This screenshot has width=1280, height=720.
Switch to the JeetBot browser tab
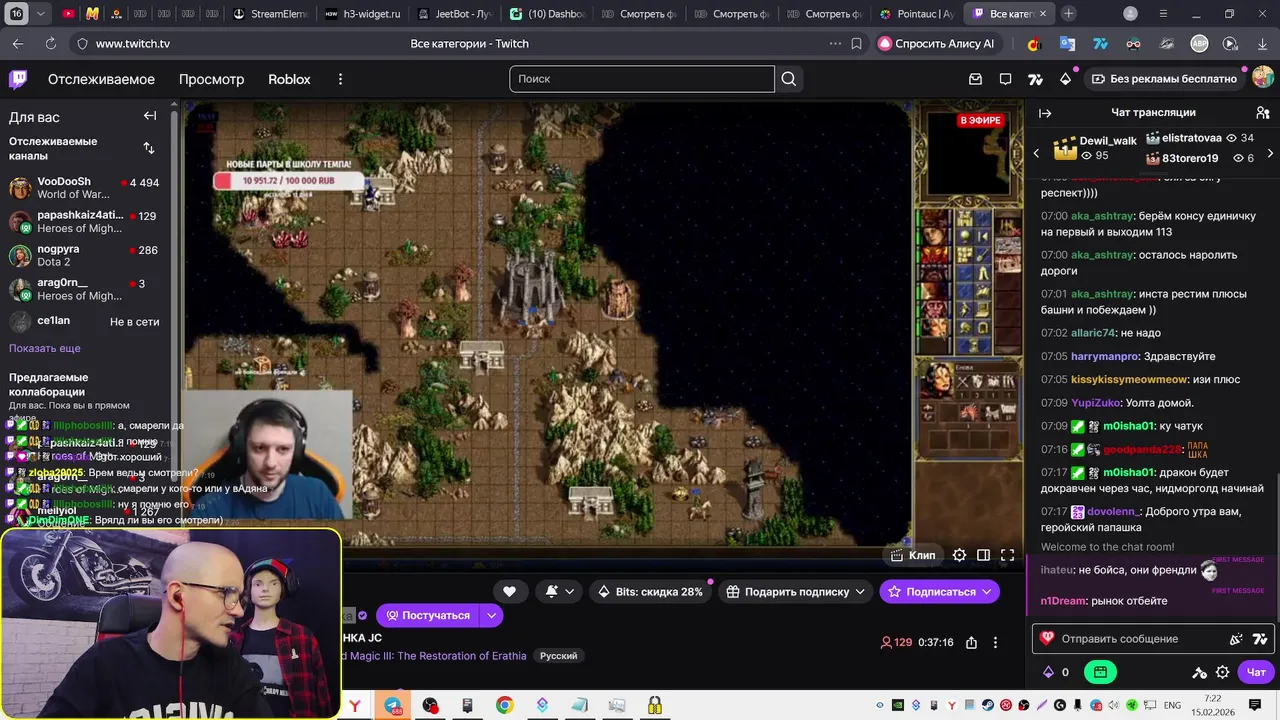[455, 14]
